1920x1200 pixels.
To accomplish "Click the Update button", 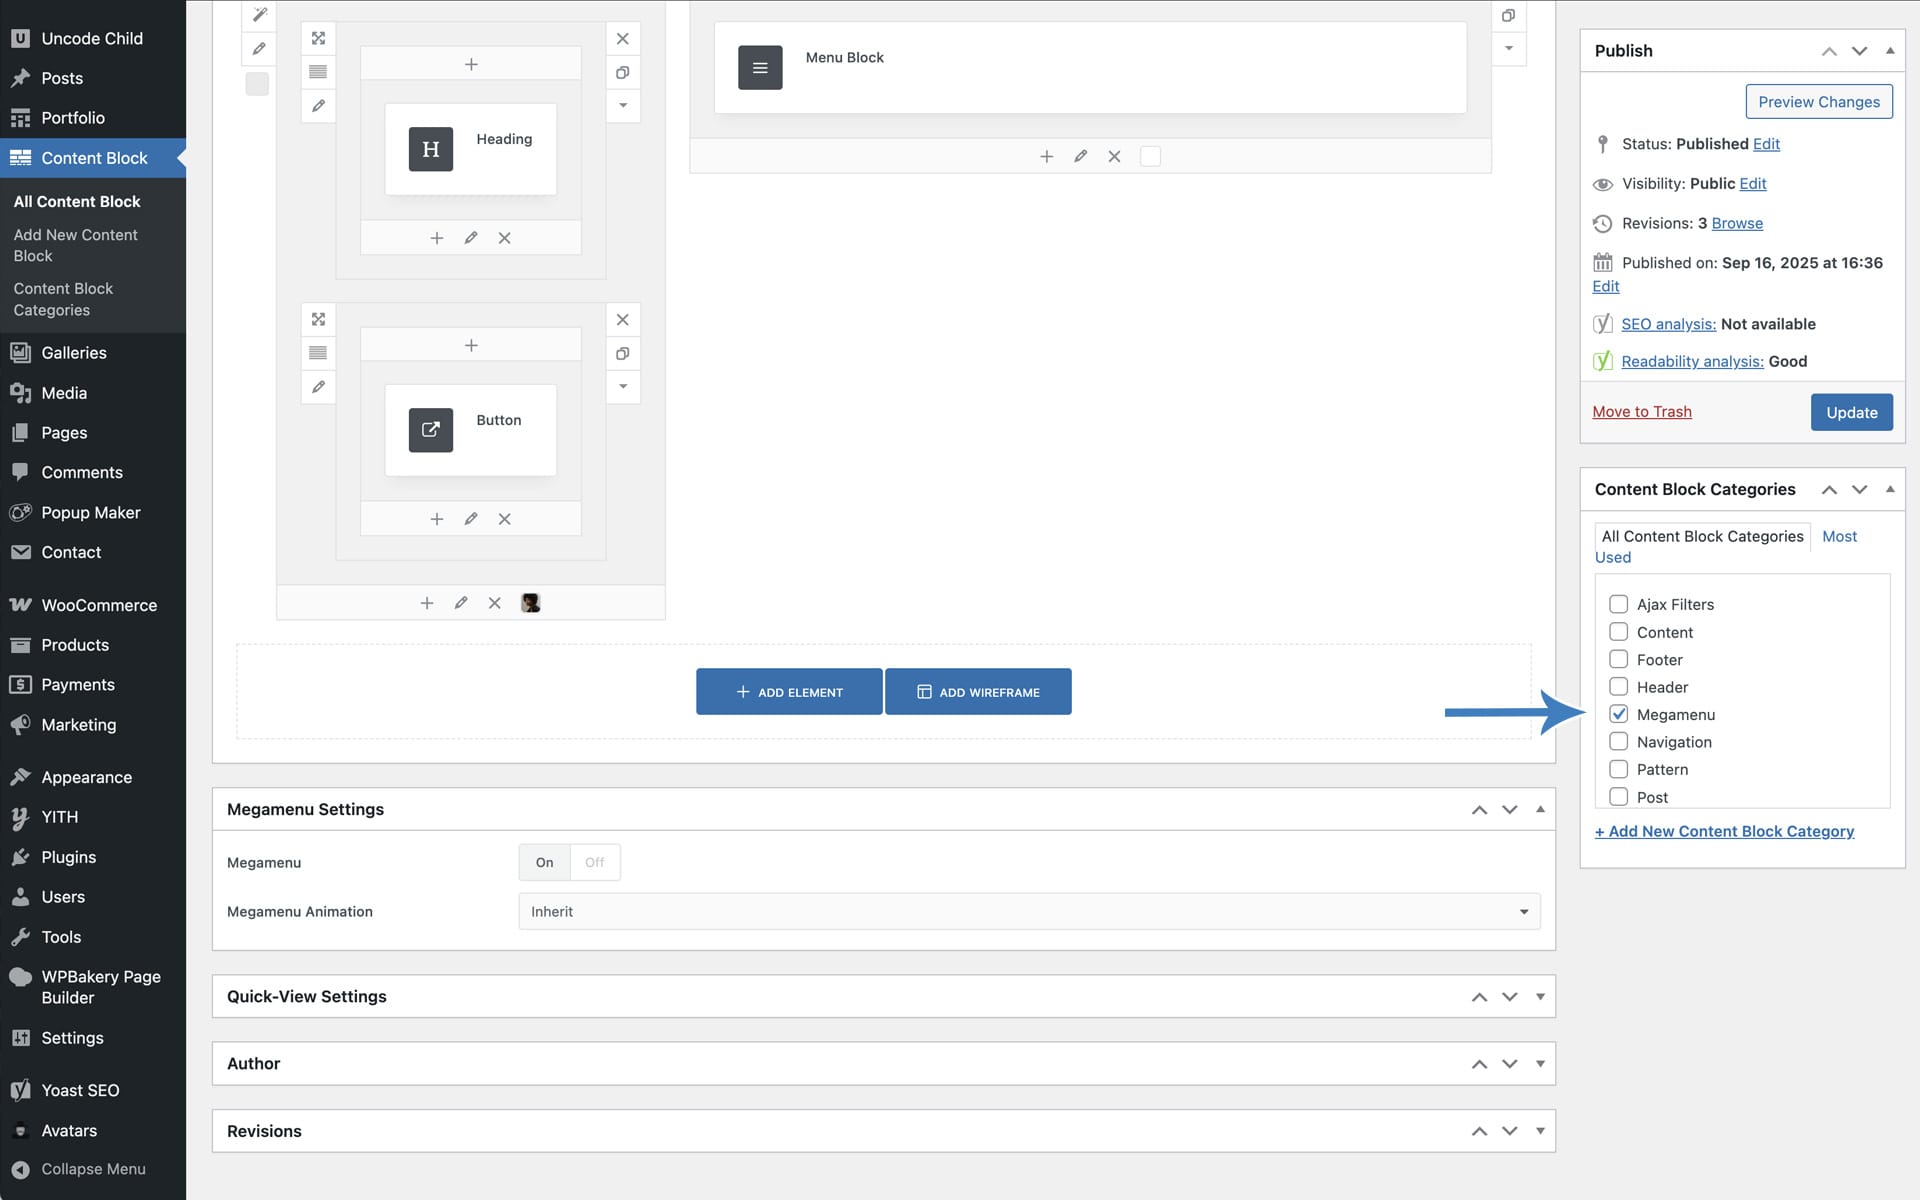I will point(1850,412).
